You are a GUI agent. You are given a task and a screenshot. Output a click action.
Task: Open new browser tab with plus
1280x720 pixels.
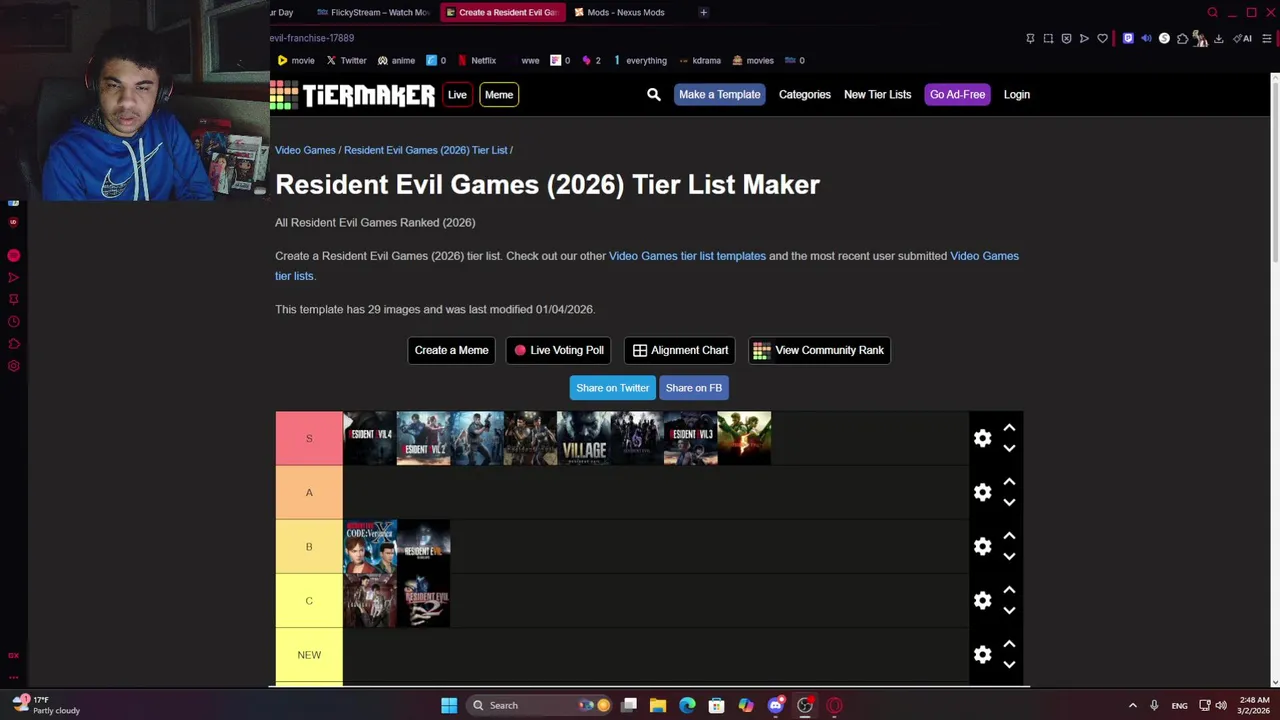[703, 12]
